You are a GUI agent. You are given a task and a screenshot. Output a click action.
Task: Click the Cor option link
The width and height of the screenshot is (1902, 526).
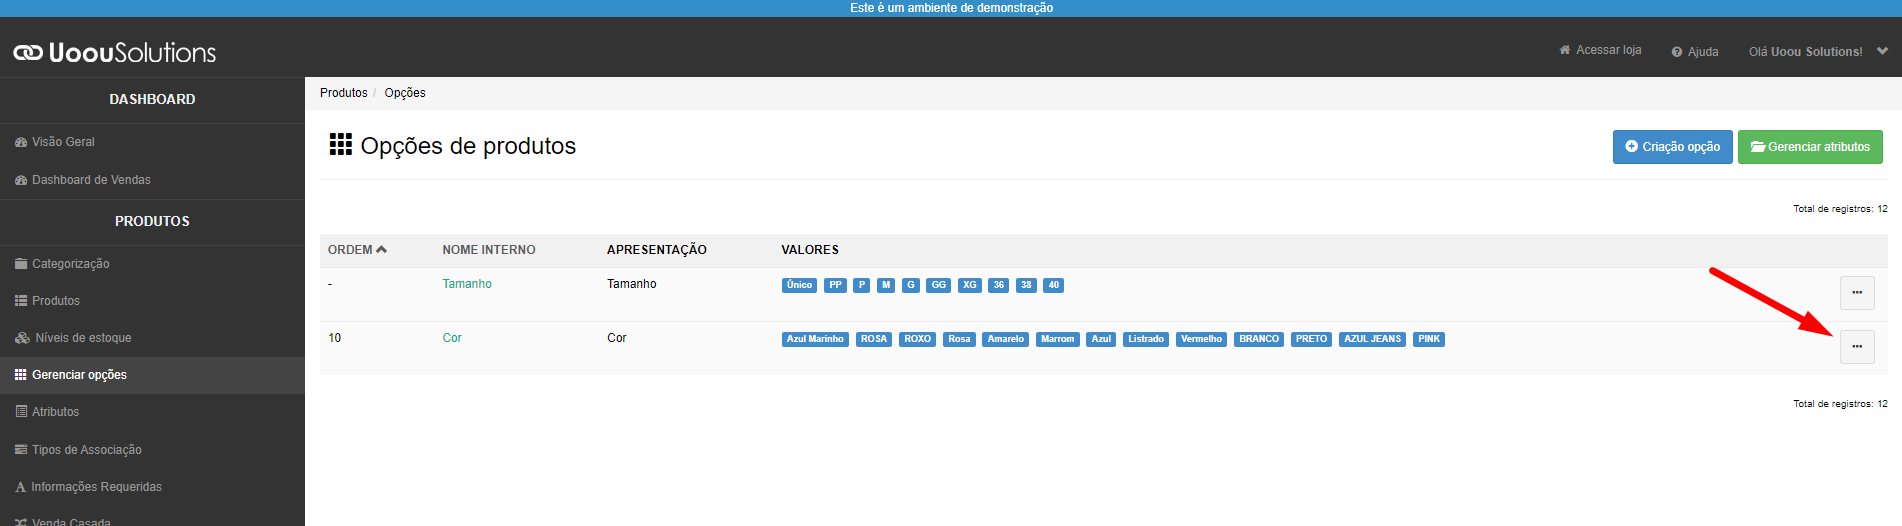click(x=452, y=338)
